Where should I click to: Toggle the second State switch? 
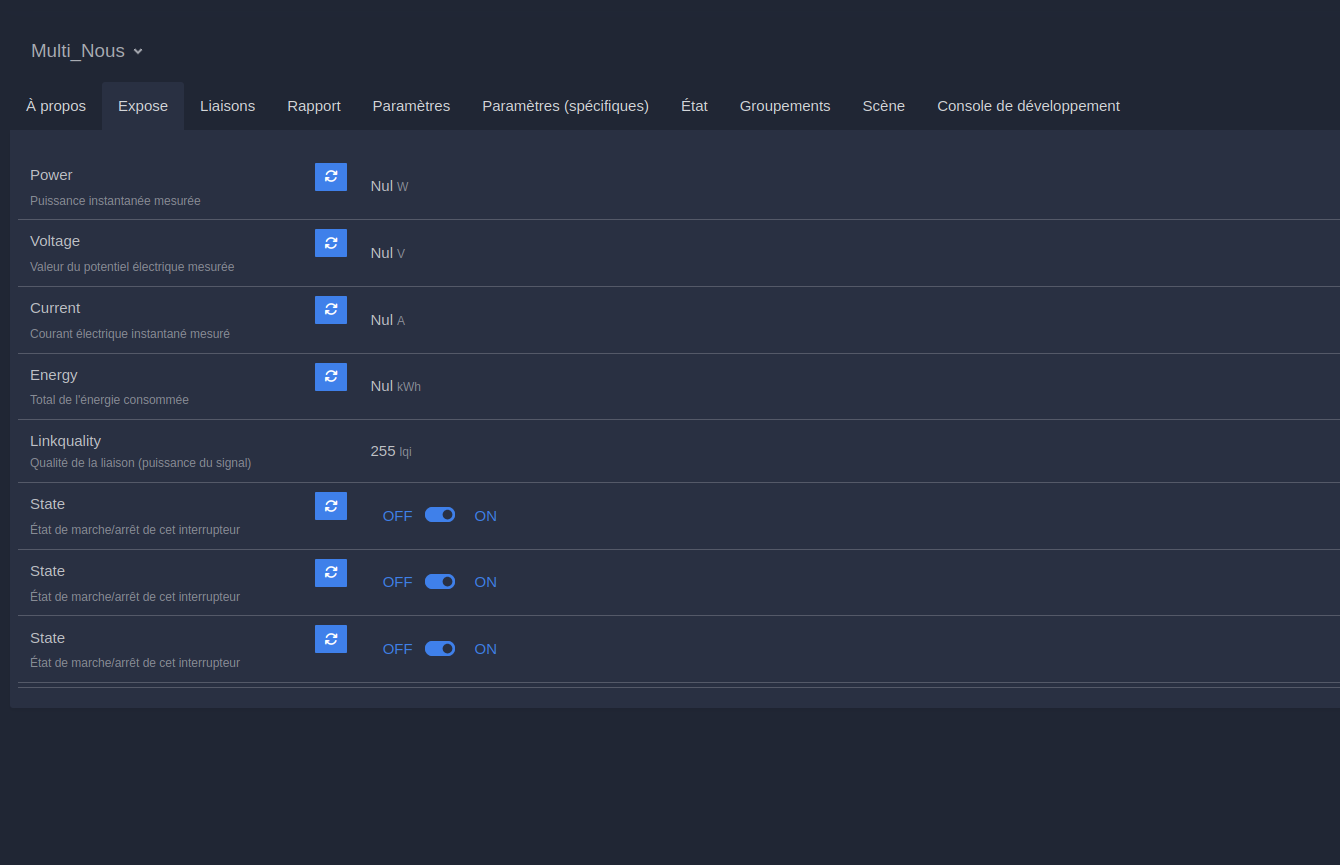pos(440,582)
